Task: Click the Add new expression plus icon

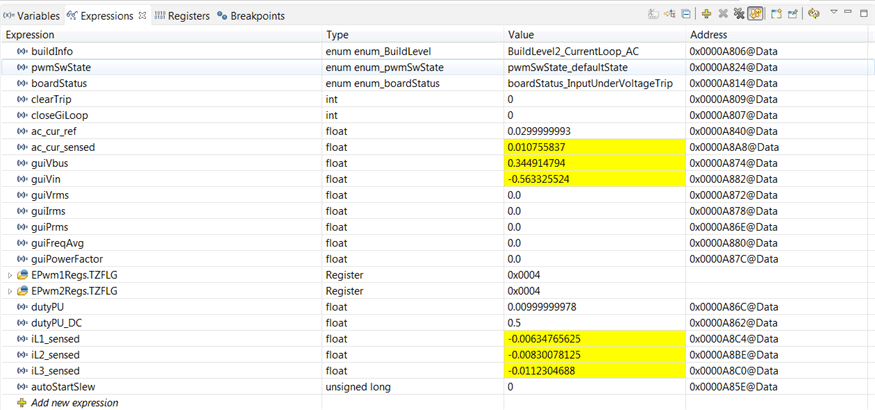Action: (x=706, y=15)
